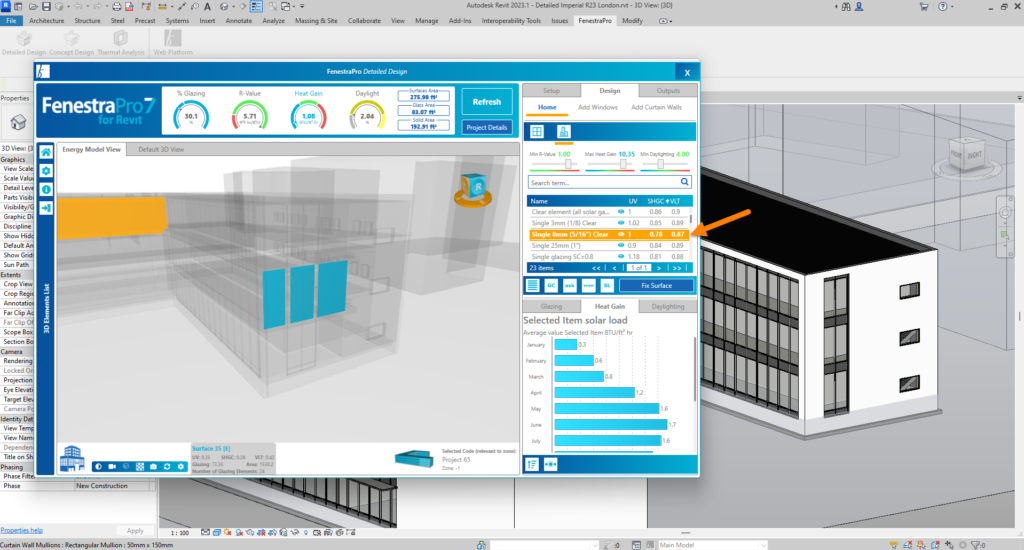This screenshot has width=1024, height=550.
Task: Switch to the Glazing chart tab
Action: click(551, 306)
